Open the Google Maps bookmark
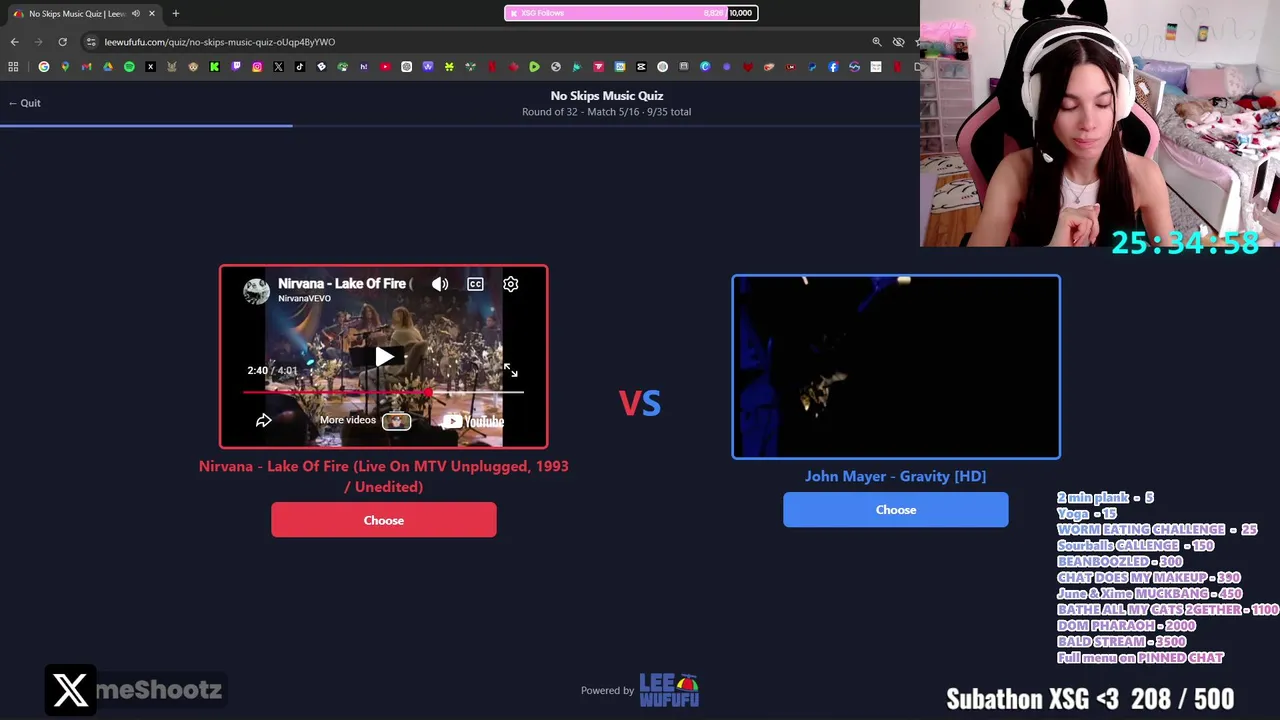Image resolution: width=1280 pixels, height=720 pixels. pos(65,67)
